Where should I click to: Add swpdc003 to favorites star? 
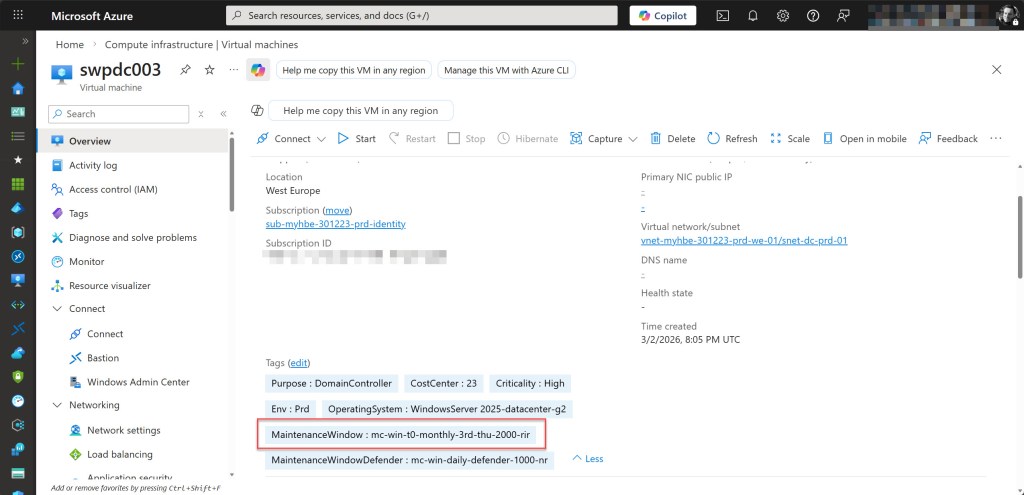pos(209,70)
